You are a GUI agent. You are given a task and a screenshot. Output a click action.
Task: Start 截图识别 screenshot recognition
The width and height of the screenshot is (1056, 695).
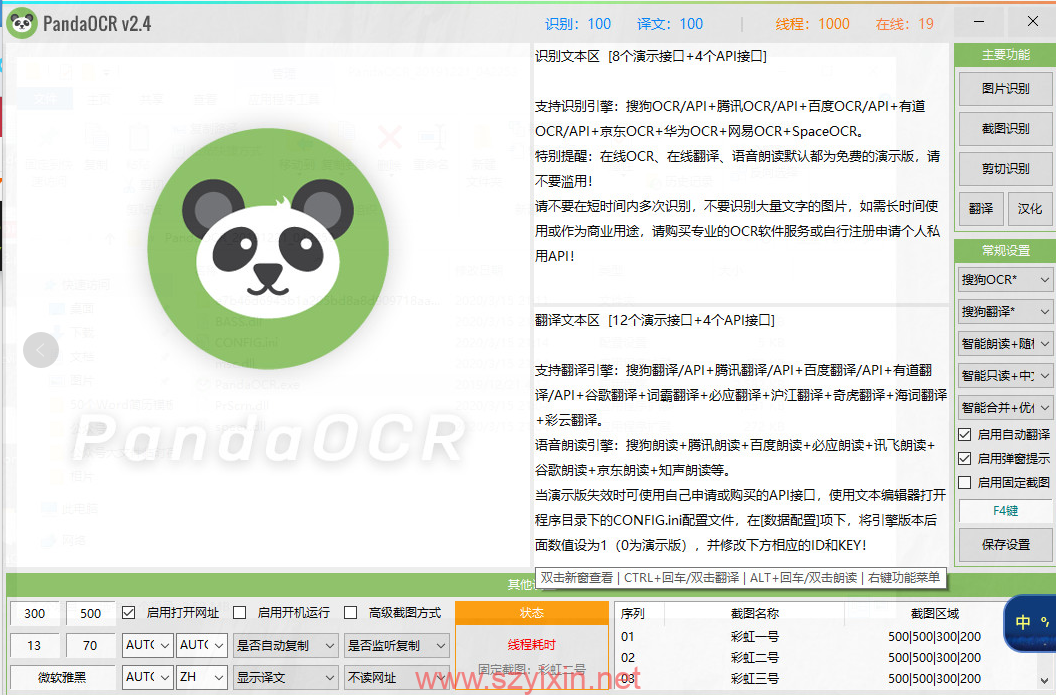pyautogui.click(x=1004, y=128)
